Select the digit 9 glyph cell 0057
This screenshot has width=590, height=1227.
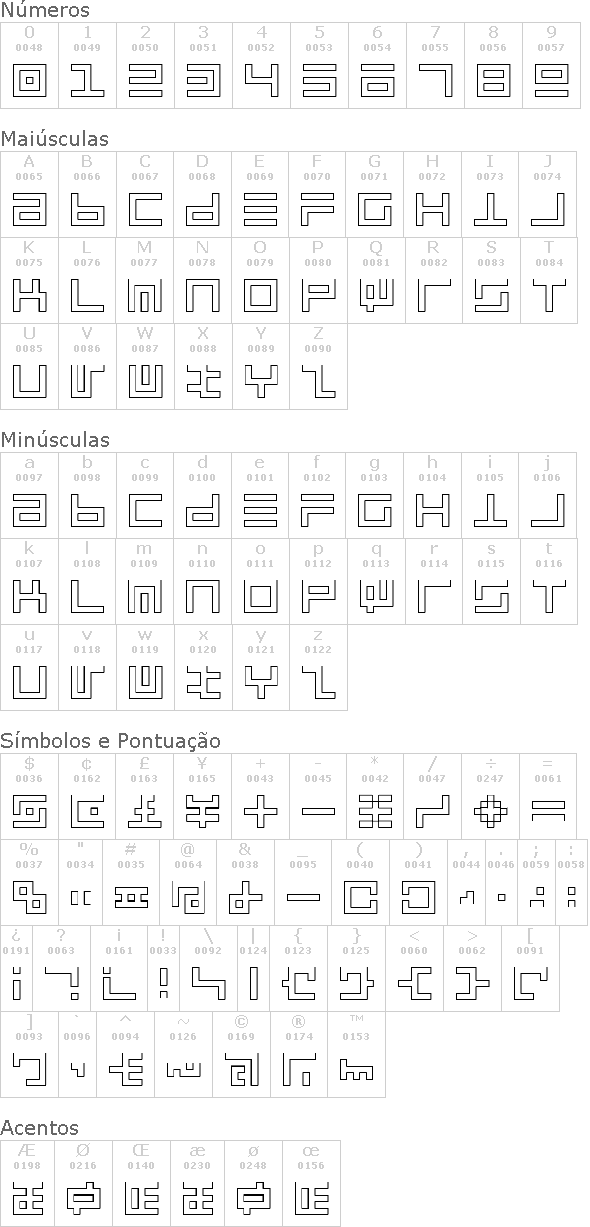(550, 66)
